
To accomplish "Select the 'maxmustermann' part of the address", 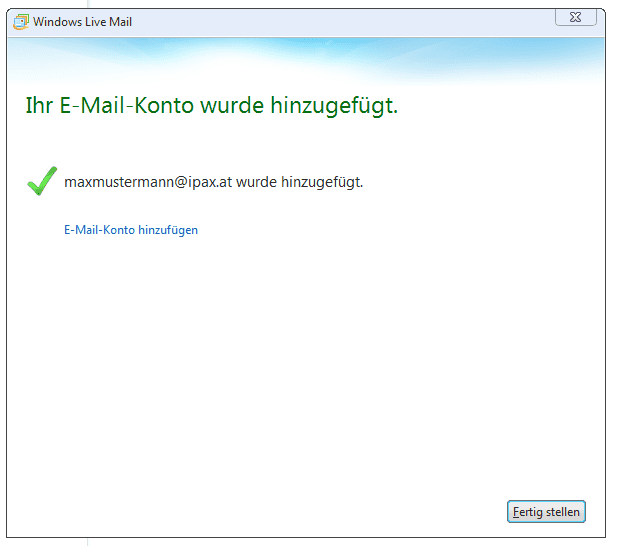I will click(x=110, y=183).
